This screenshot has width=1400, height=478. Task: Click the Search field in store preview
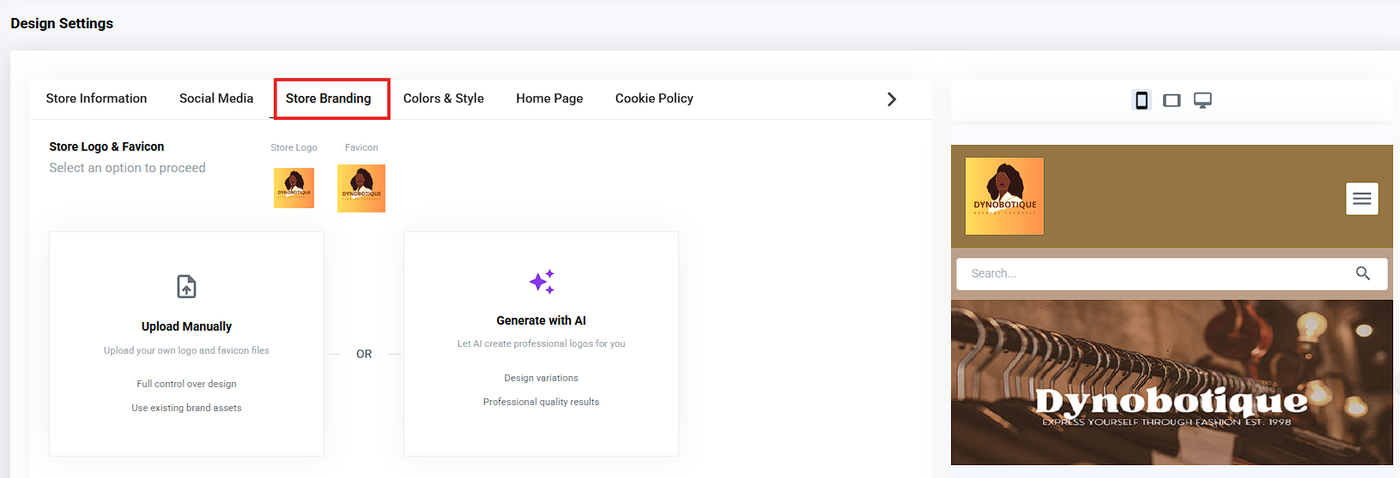coord(1150,273)
